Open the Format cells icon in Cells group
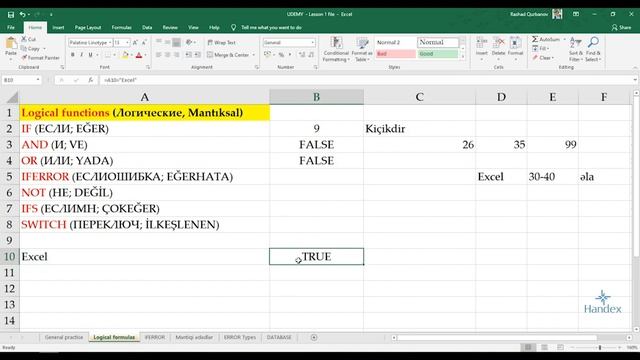640x360 pixels. point(515,43)
